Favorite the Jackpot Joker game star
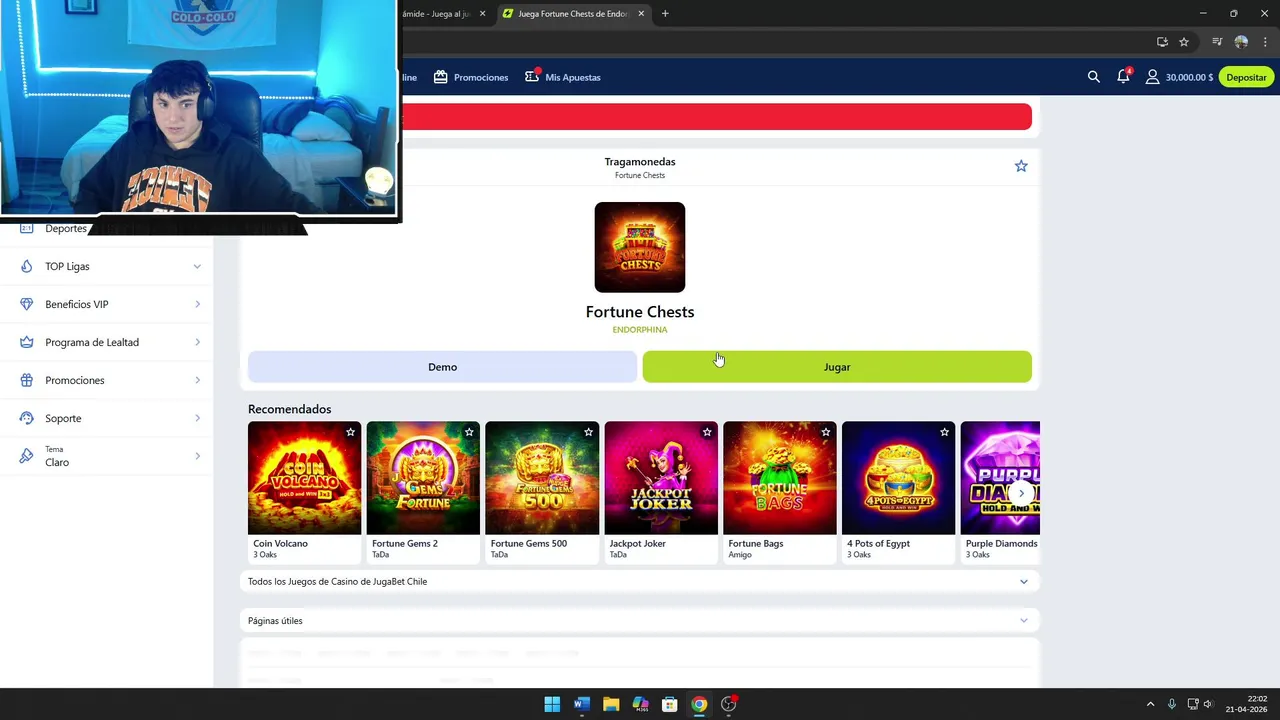This screenshot has height=720, width=1280. (x=707, y=432)
